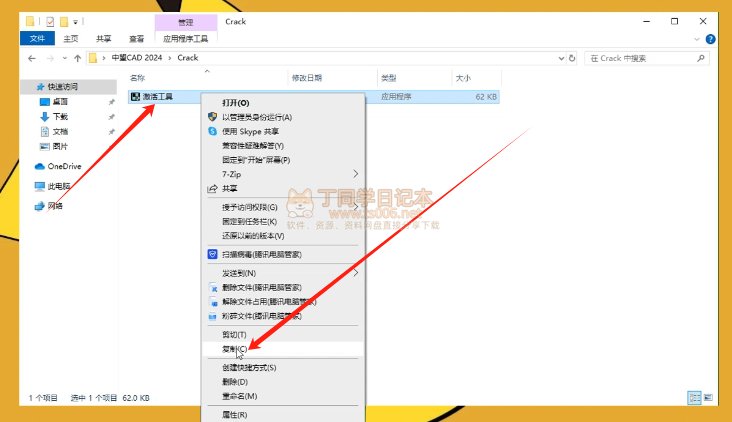Click the properties checkmark quick access icon
Screen dimensions: 732x422
coord(50,21)
